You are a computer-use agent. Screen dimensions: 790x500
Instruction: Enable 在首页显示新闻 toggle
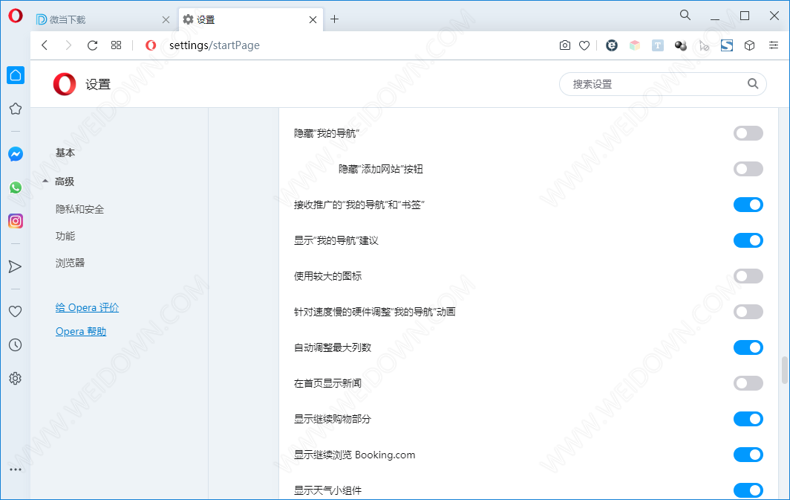coord(748,383)
